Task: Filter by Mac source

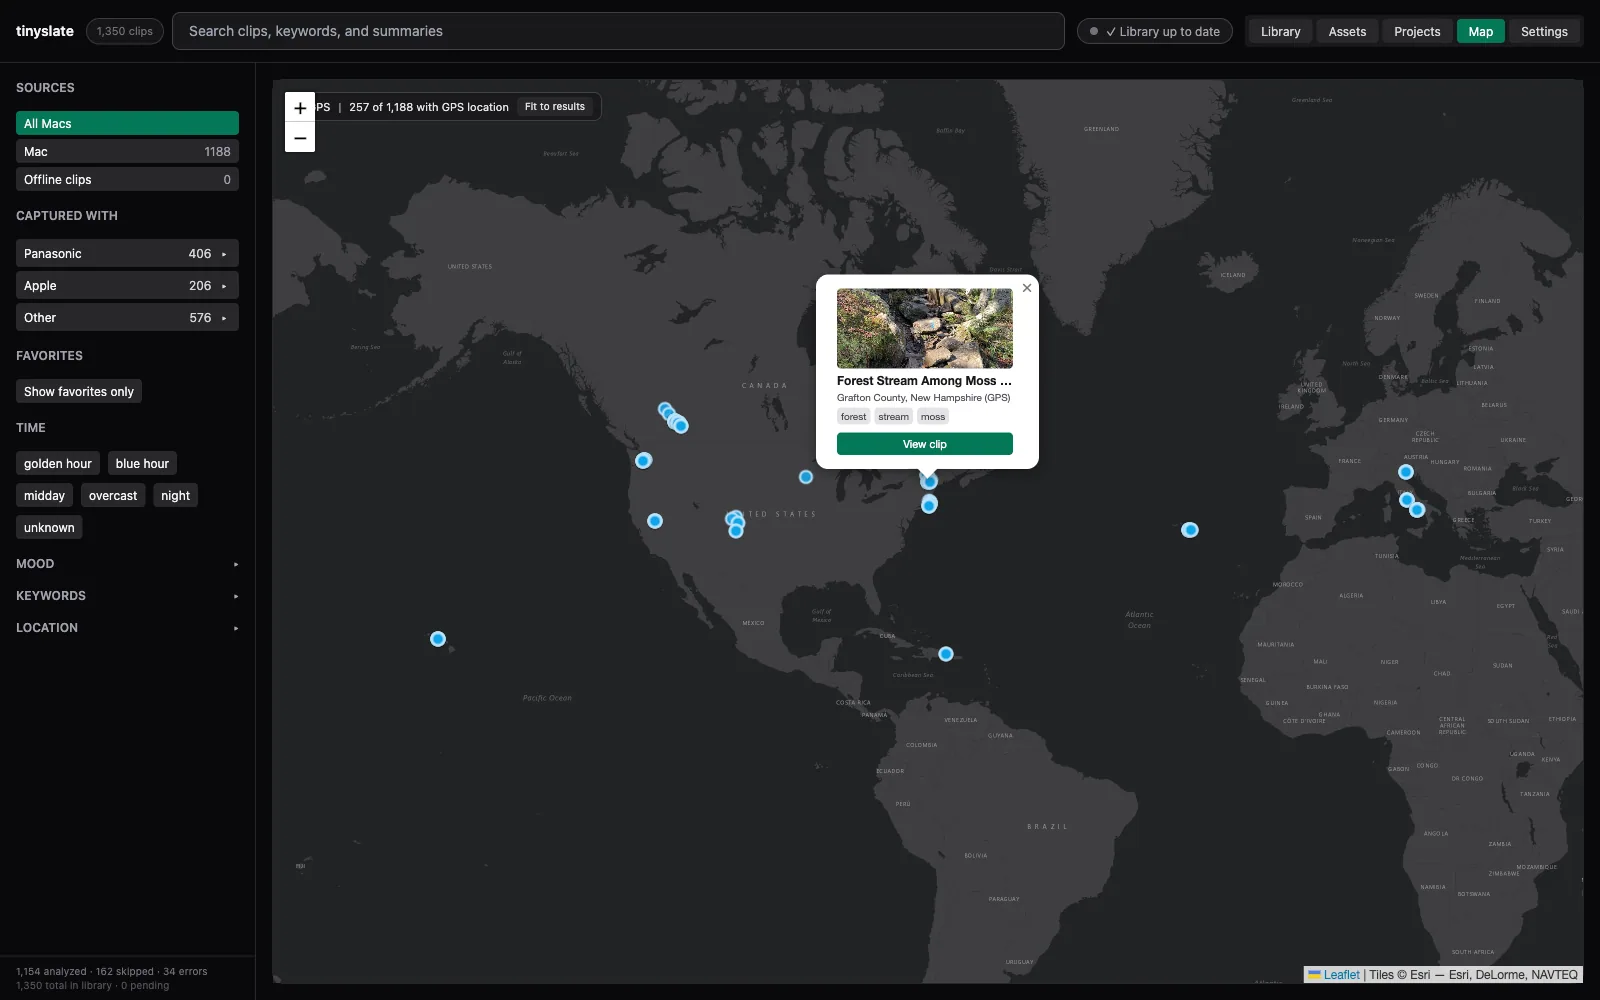Action: 127,151
